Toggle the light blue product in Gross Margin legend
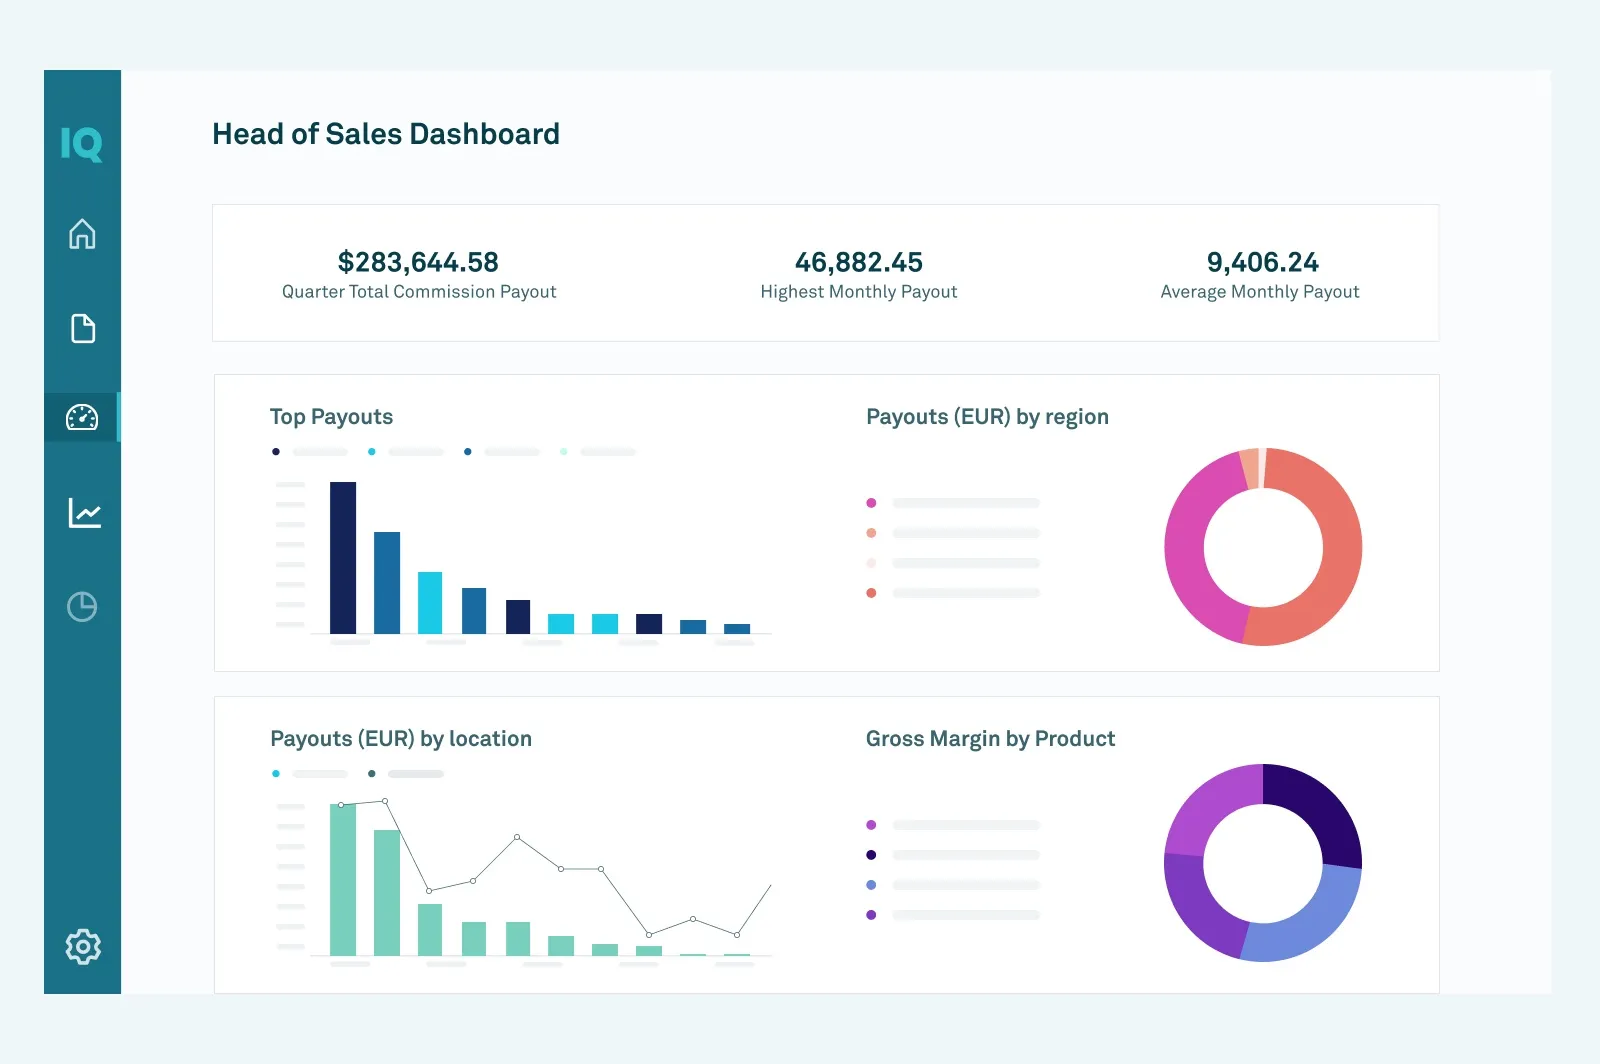Image resolution: width=1600 pixels, height=1064 pixels. pos(870,883)
